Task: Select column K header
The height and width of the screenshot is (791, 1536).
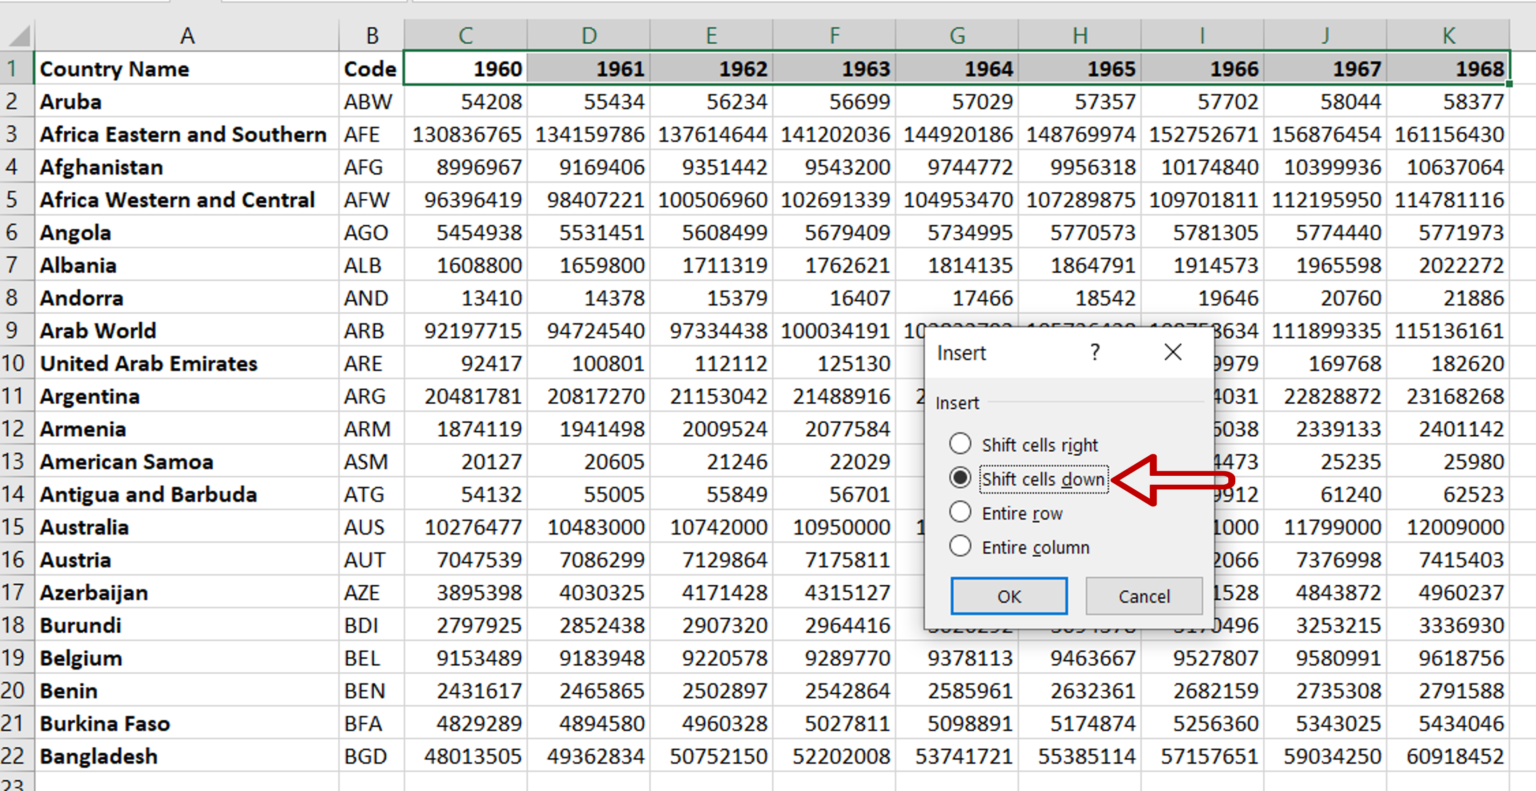Action: [1448, 34]
